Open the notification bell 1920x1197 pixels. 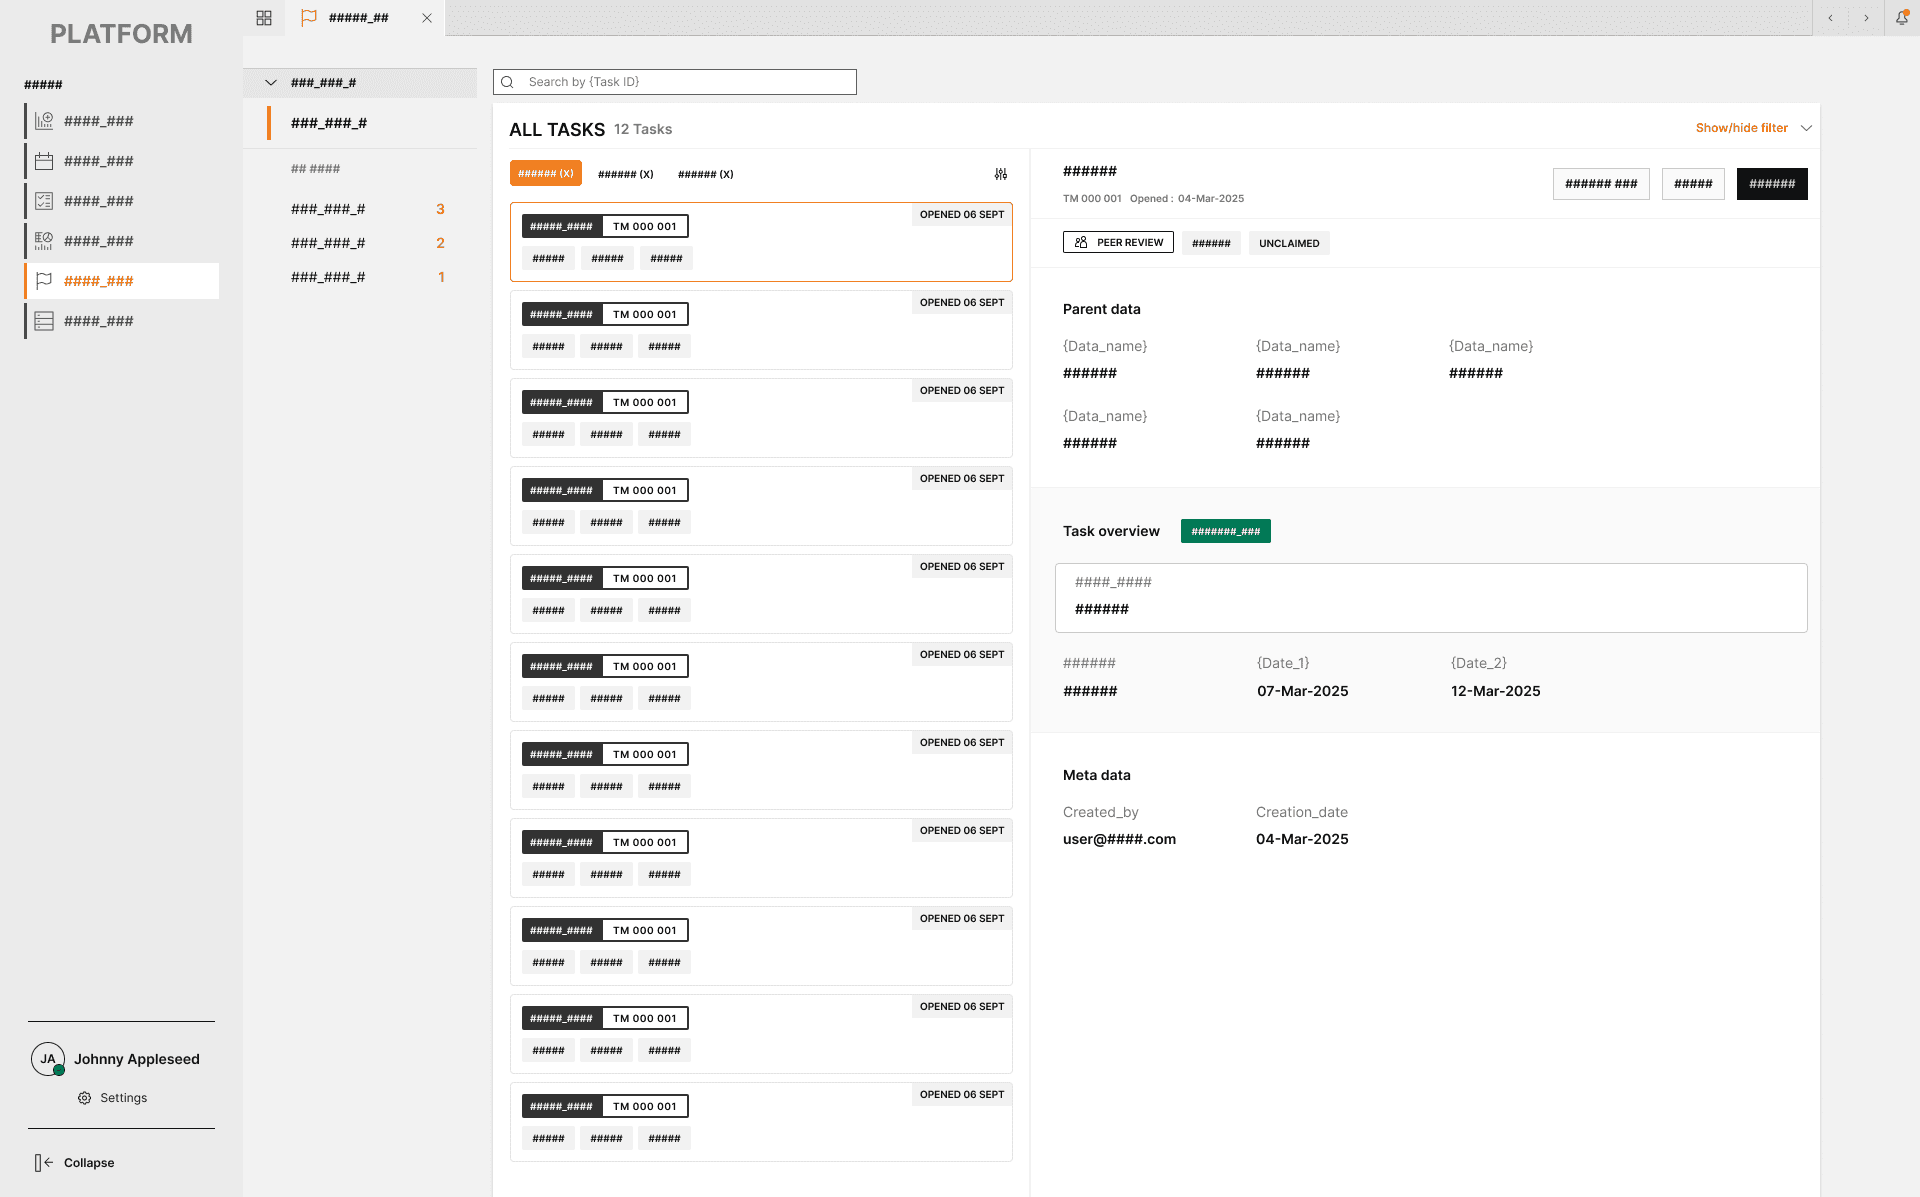point(1902,18)
